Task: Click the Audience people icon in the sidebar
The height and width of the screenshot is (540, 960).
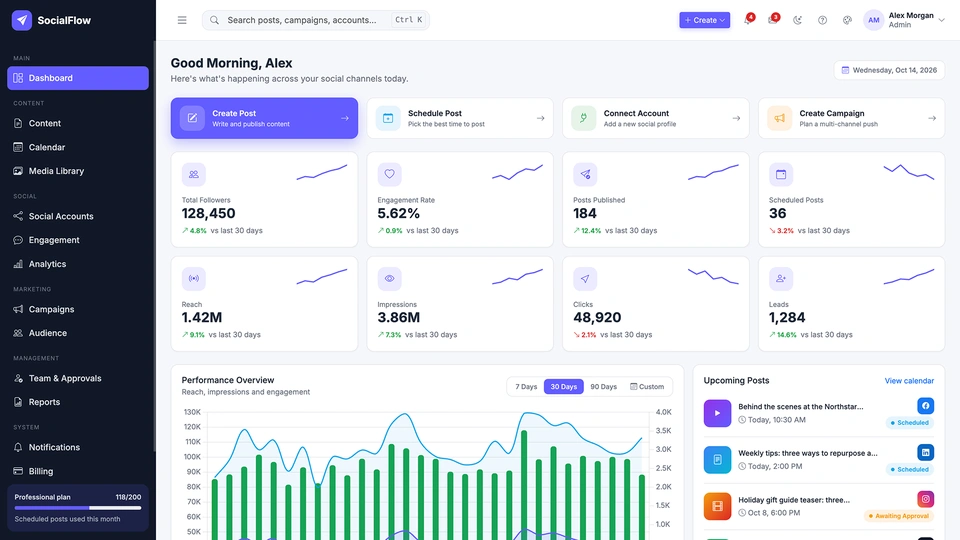Action: [18, 333]
